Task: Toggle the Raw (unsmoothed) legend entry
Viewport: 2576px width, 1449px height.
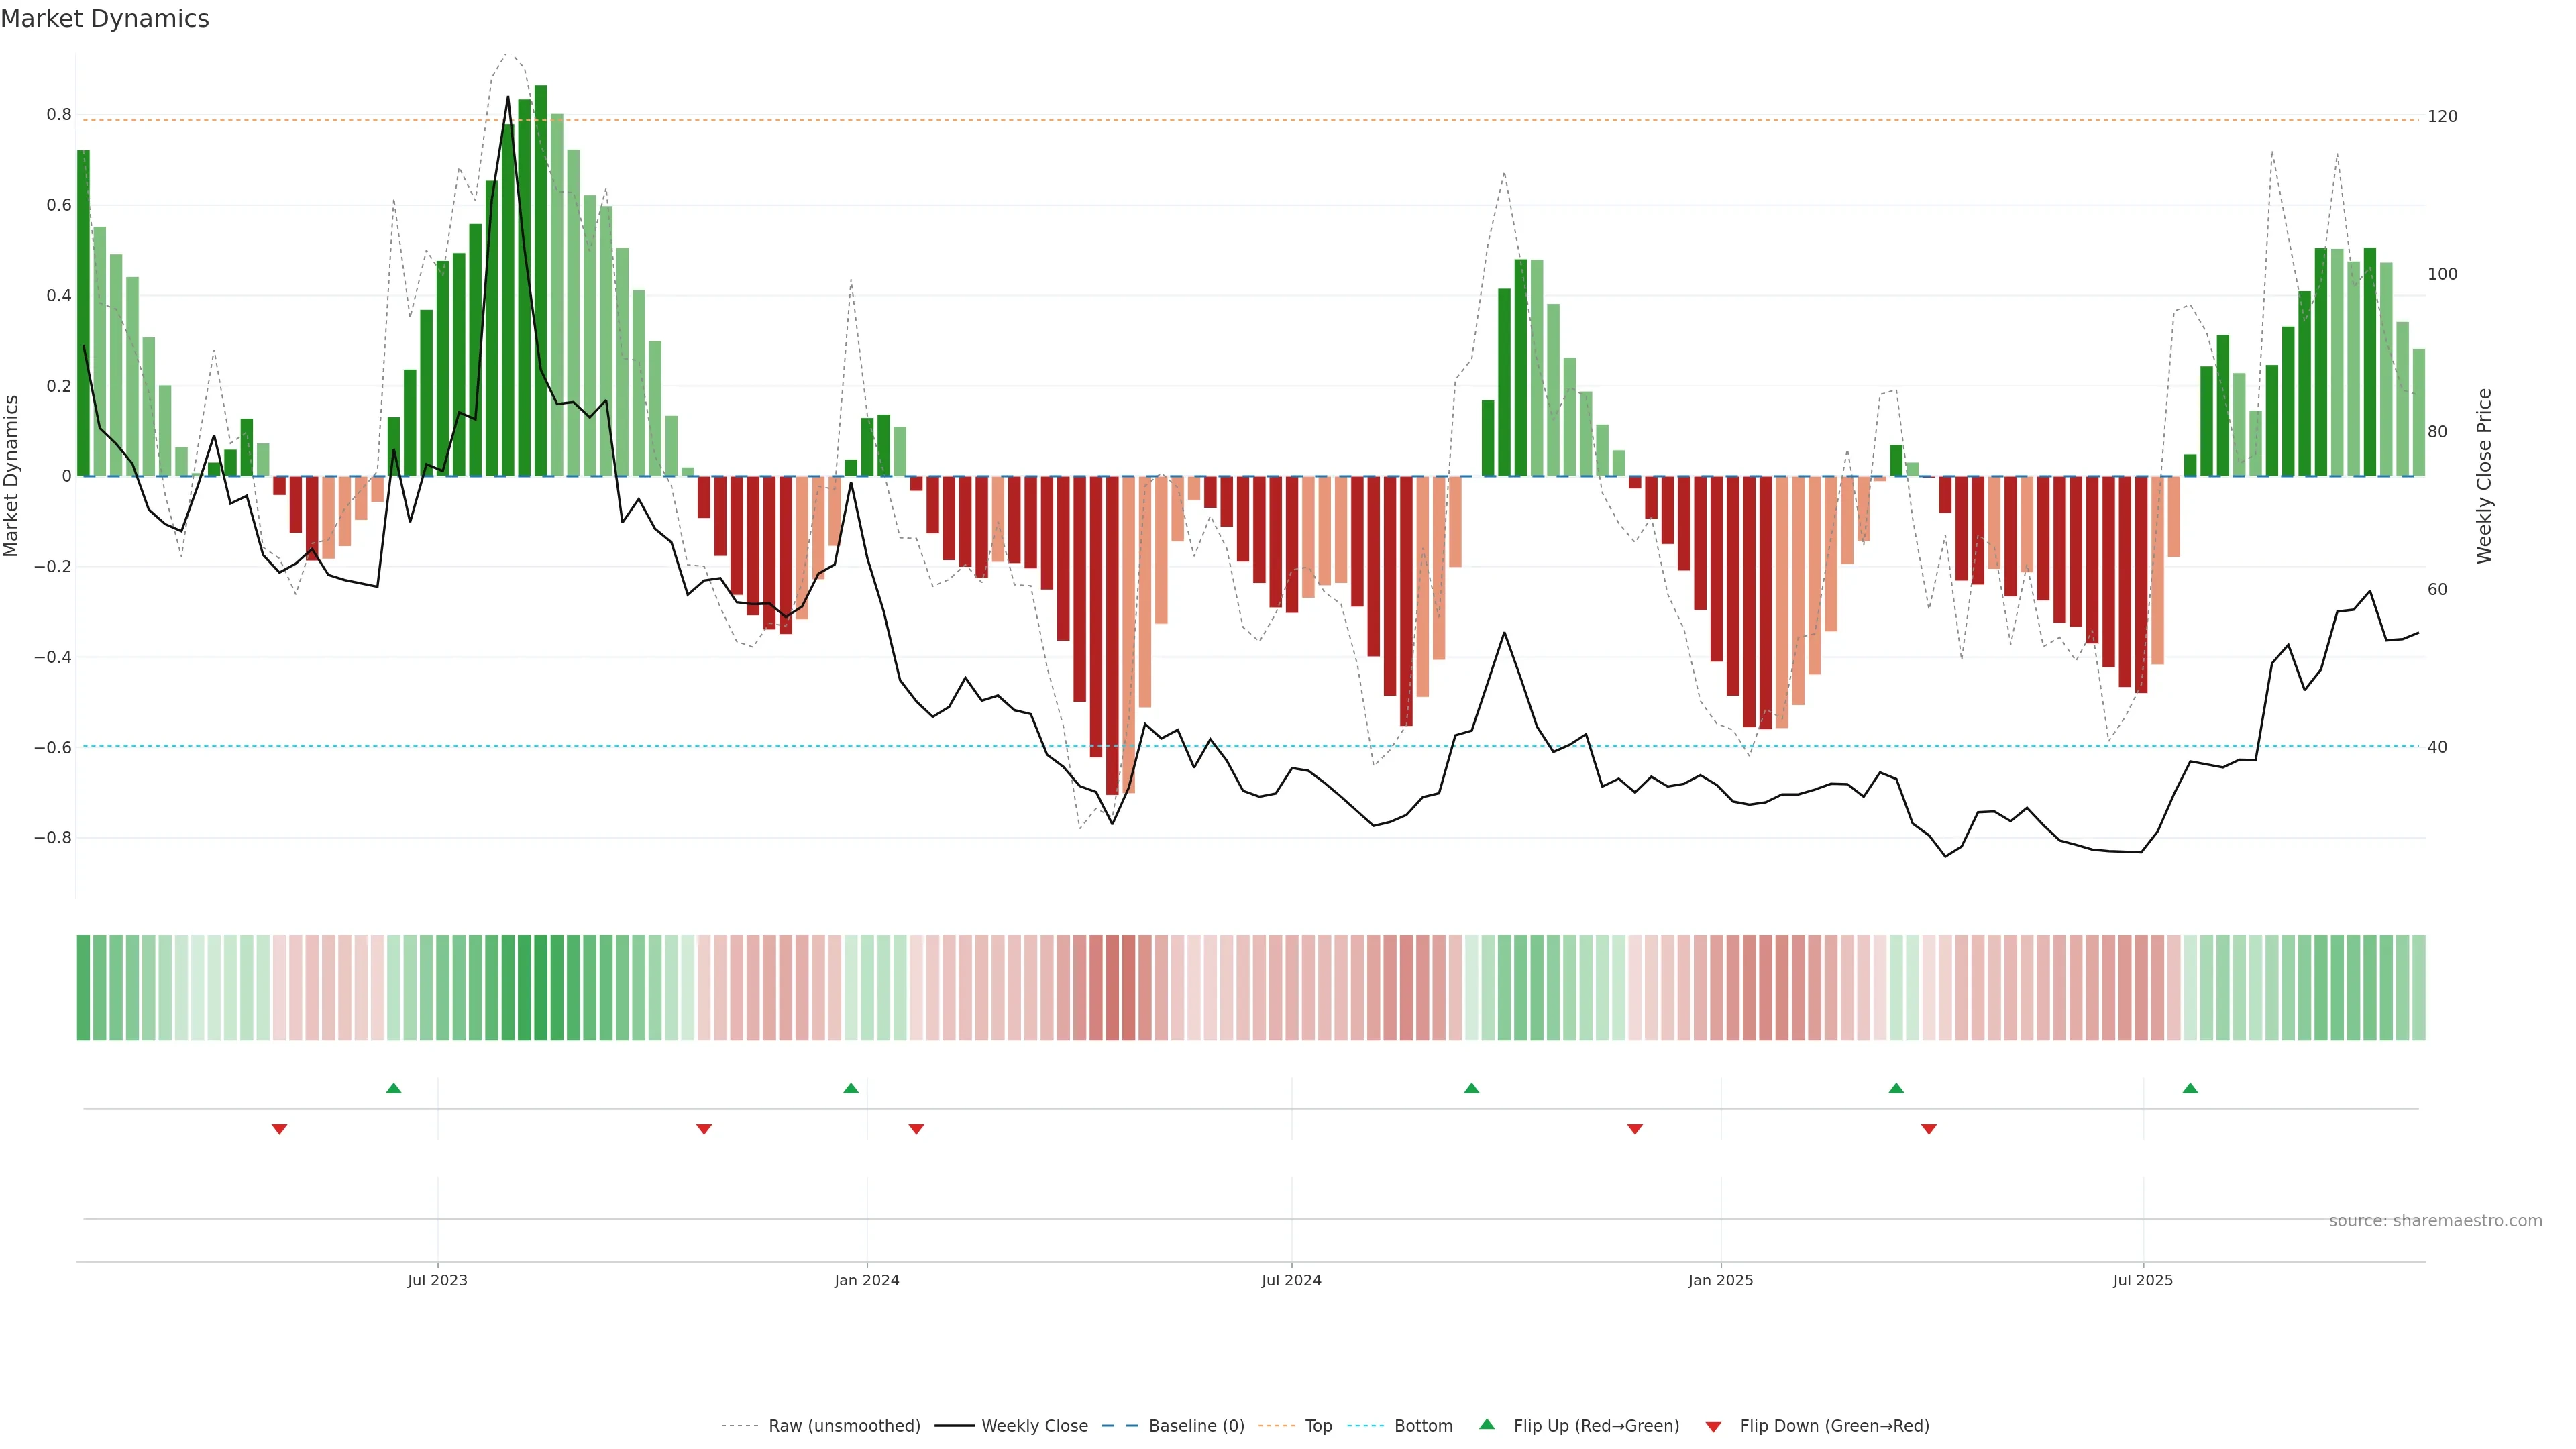Action: 843,1426
